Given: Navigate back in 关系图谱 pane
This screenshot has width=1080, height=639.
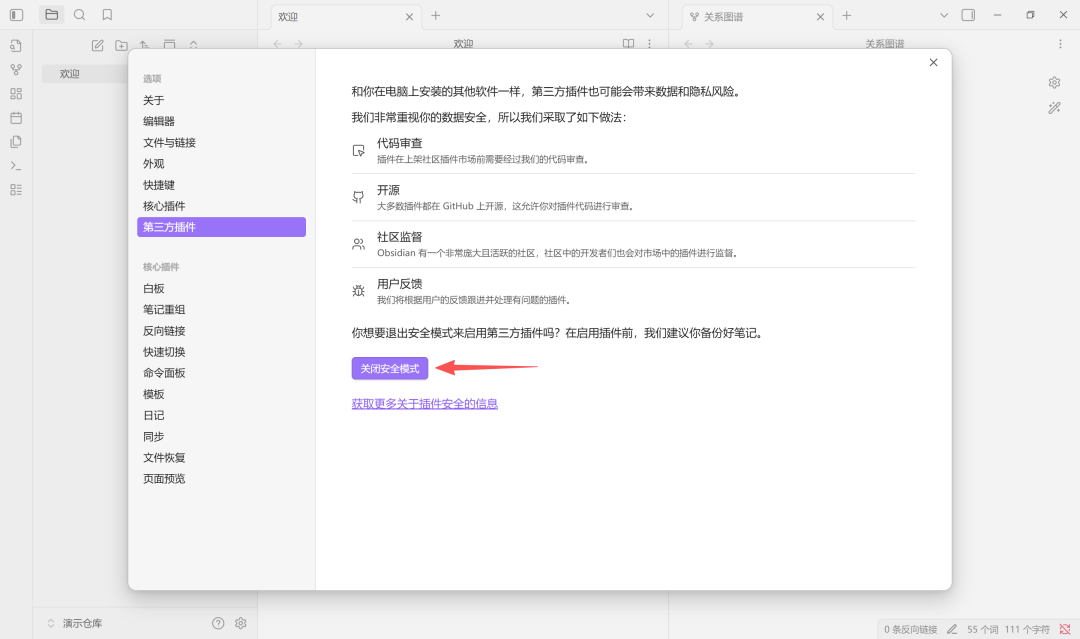Looking at the screenshot, I should click(x=688, y=43).
